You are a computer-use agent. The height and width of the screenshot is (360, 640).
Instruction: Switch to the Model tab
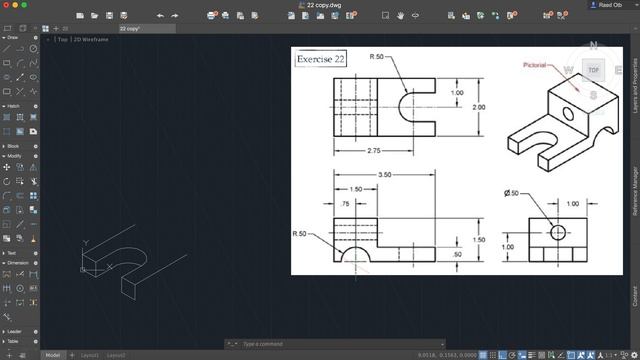pos(53,355)
